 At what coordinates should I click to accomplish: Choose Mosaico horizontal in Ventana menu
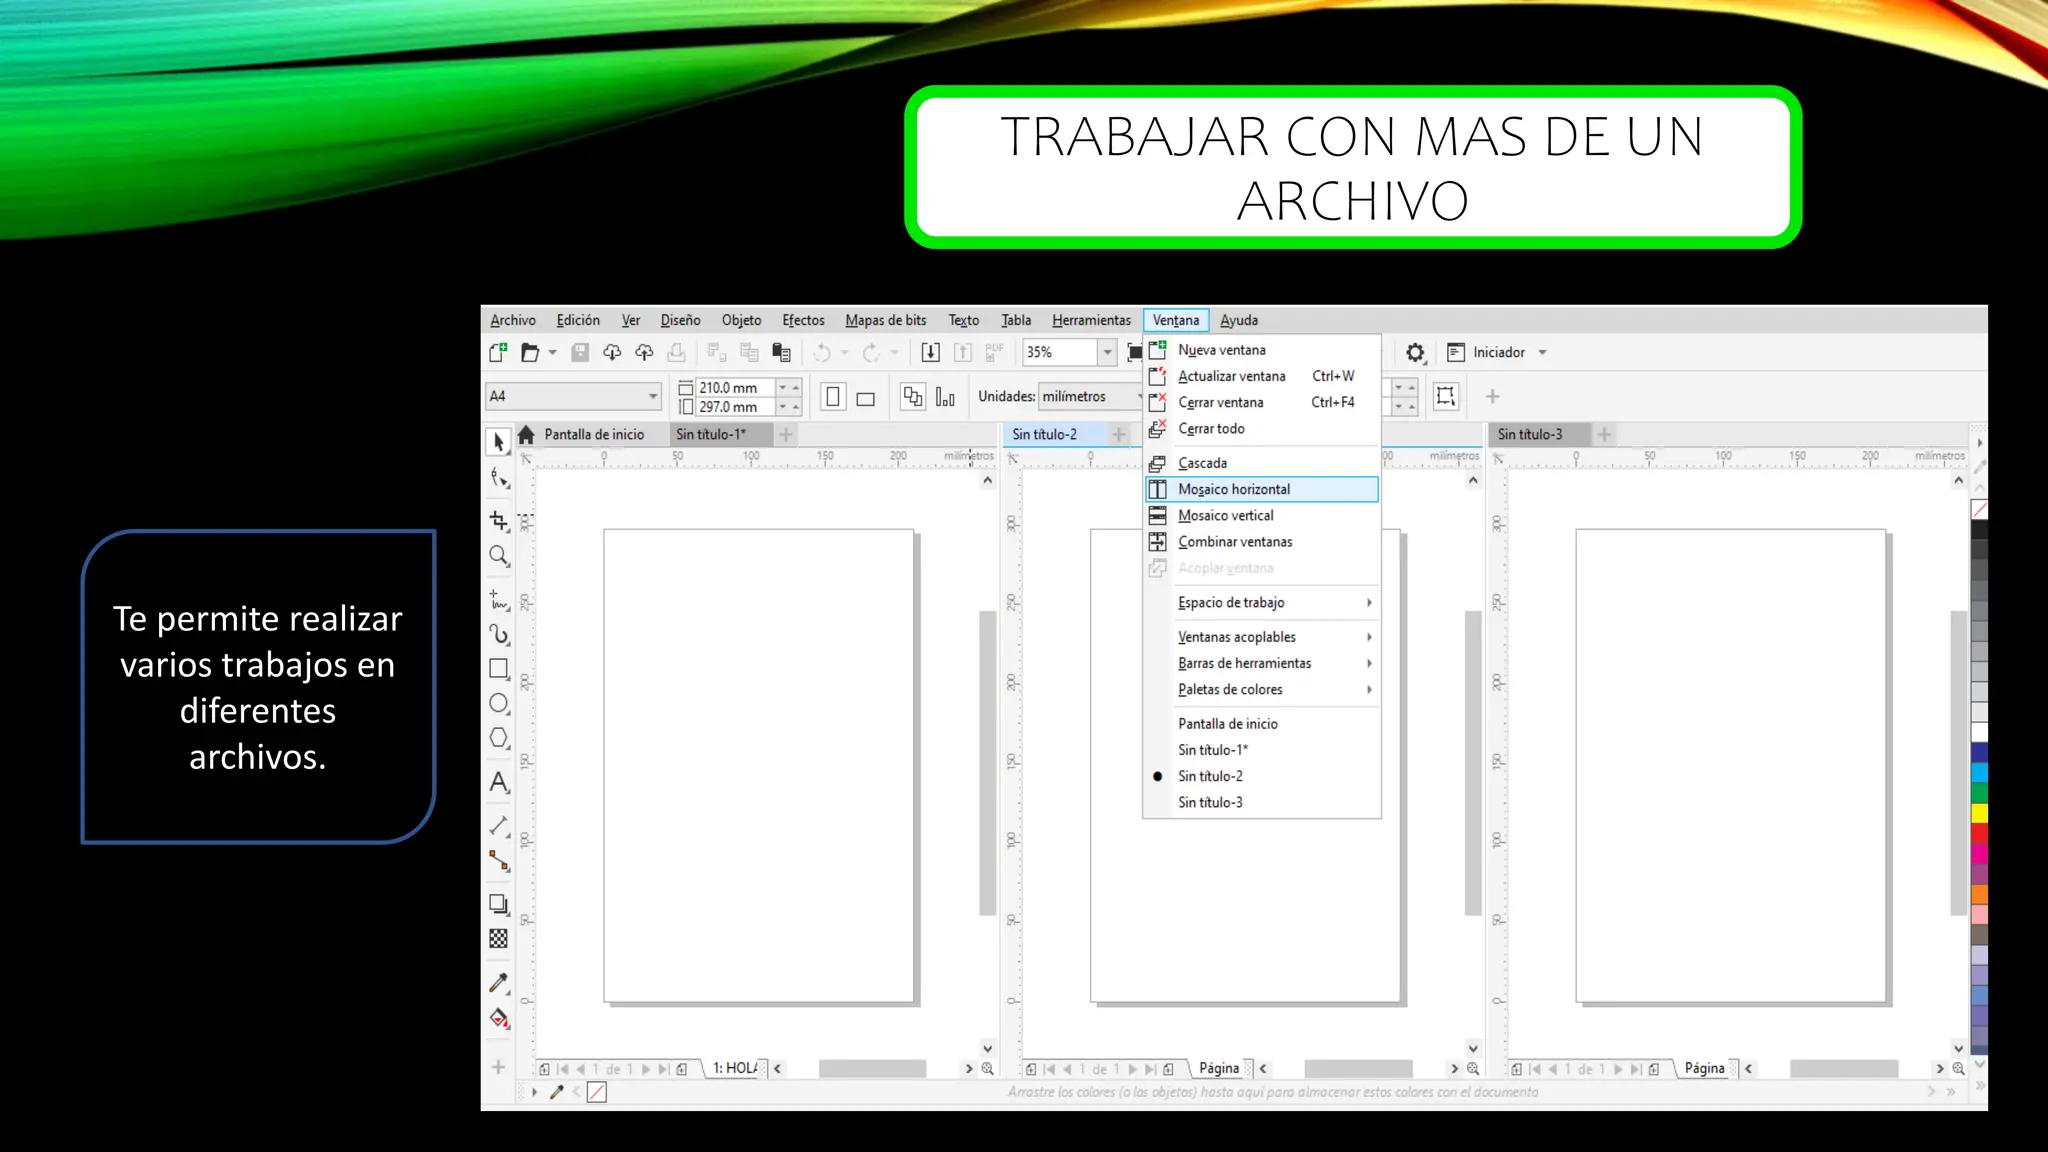pyautogui.click(x=1262, y=489)
